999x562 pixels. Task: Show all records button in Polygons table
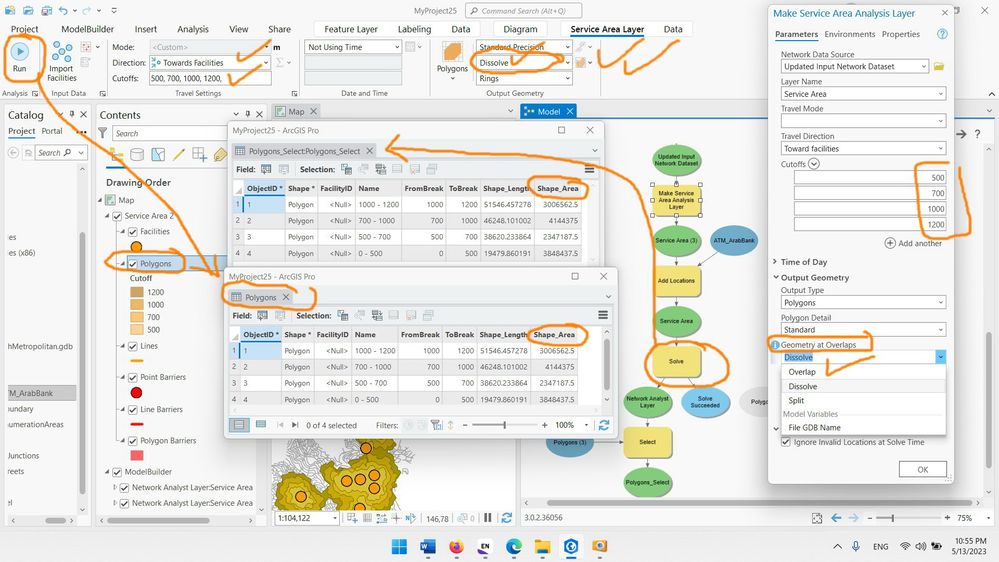[x=240, y=425]
